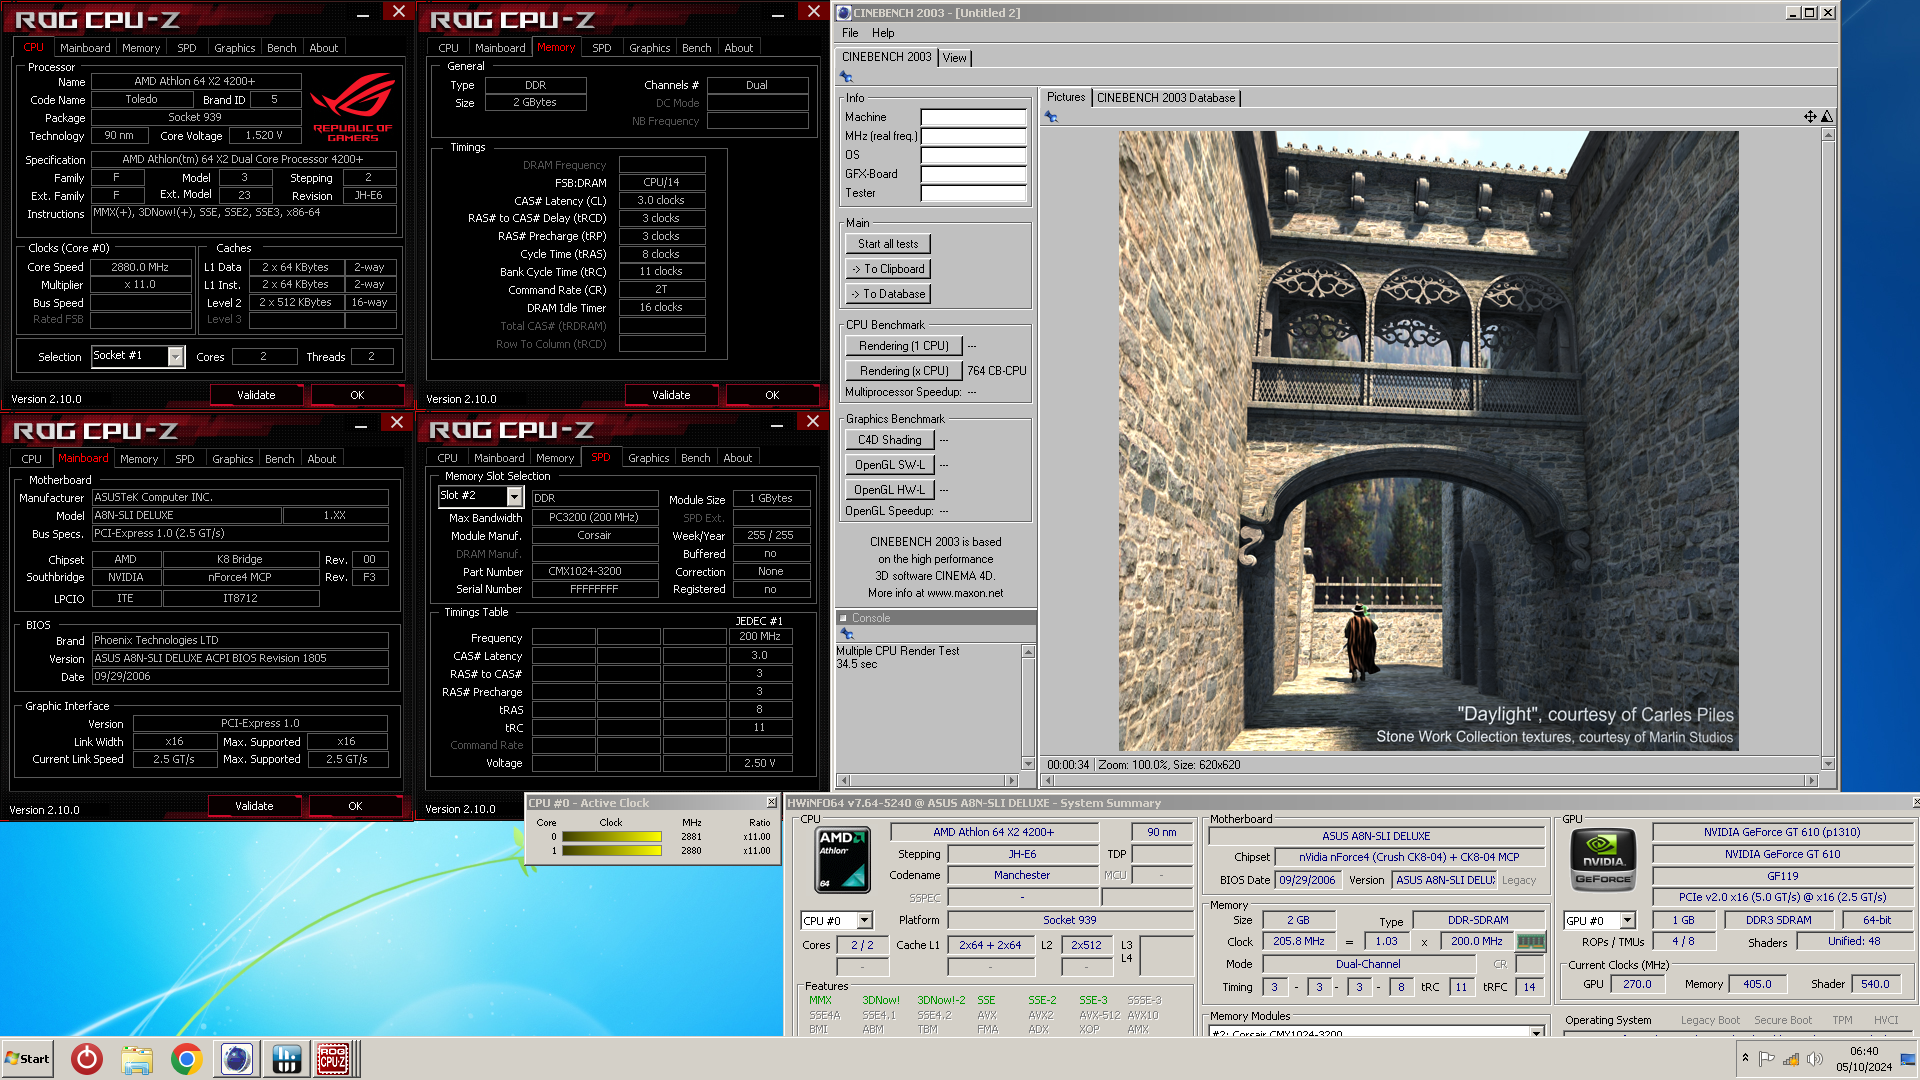Click the triangle icon above the render view
Screen dimensions: 1920x1080
(x=1827, y=117)
